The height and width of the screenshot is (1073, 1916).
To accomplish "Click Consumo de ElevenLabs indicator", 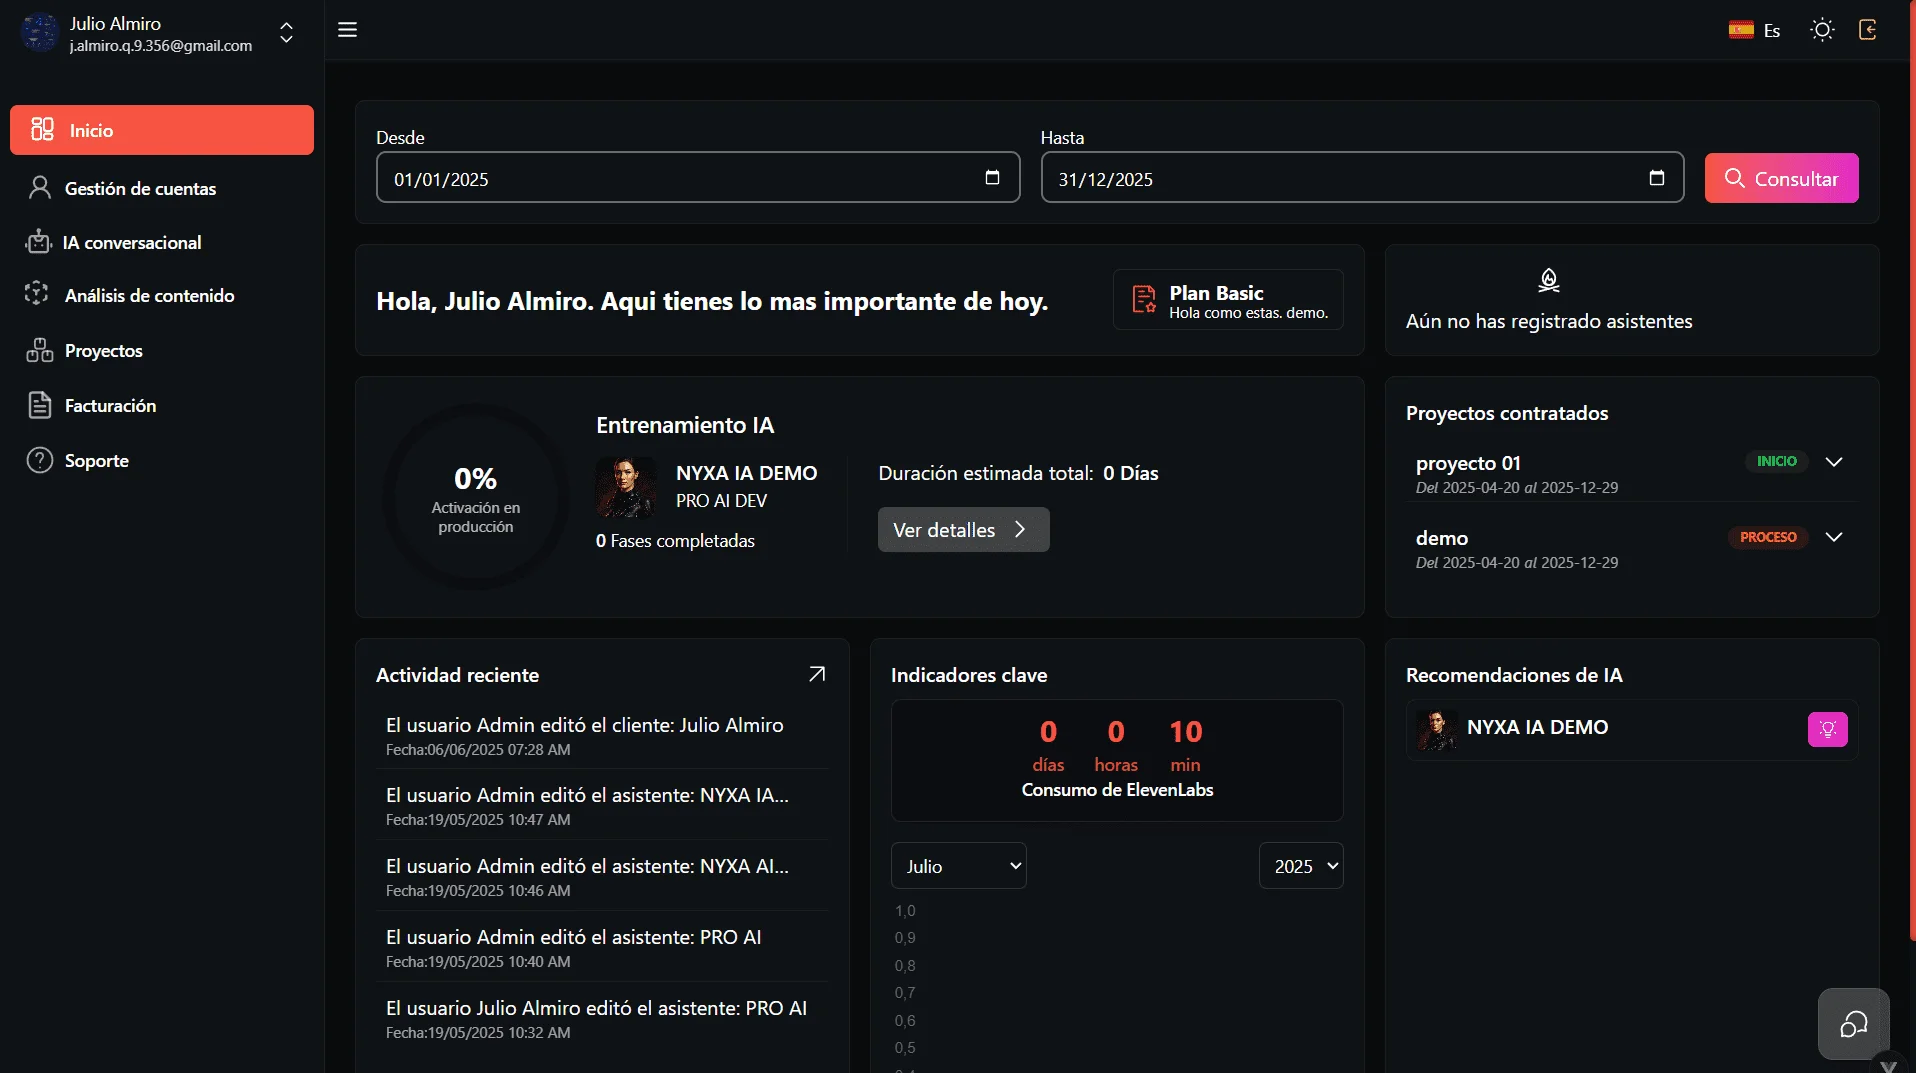I will tap(1116, 760).
